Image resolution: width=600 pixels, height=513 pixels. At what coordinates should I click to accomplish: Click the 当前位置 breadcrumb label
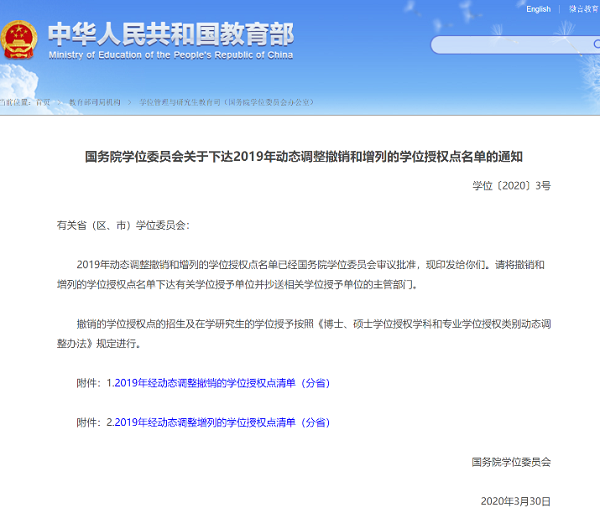click(15, 102)
